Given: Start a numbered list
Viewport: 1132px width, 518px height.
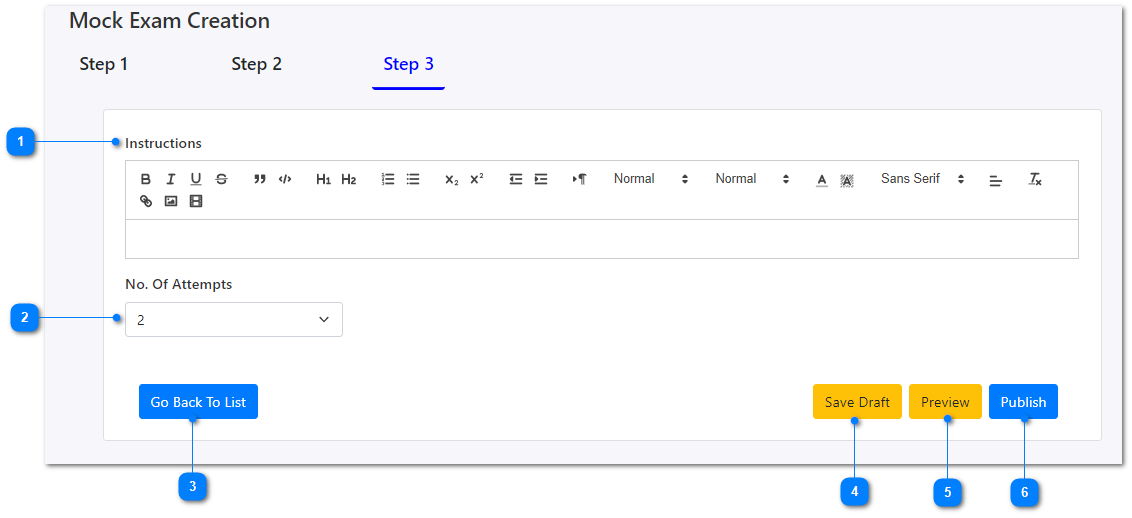Looking at the screenshot, I should tap(388, 179).
